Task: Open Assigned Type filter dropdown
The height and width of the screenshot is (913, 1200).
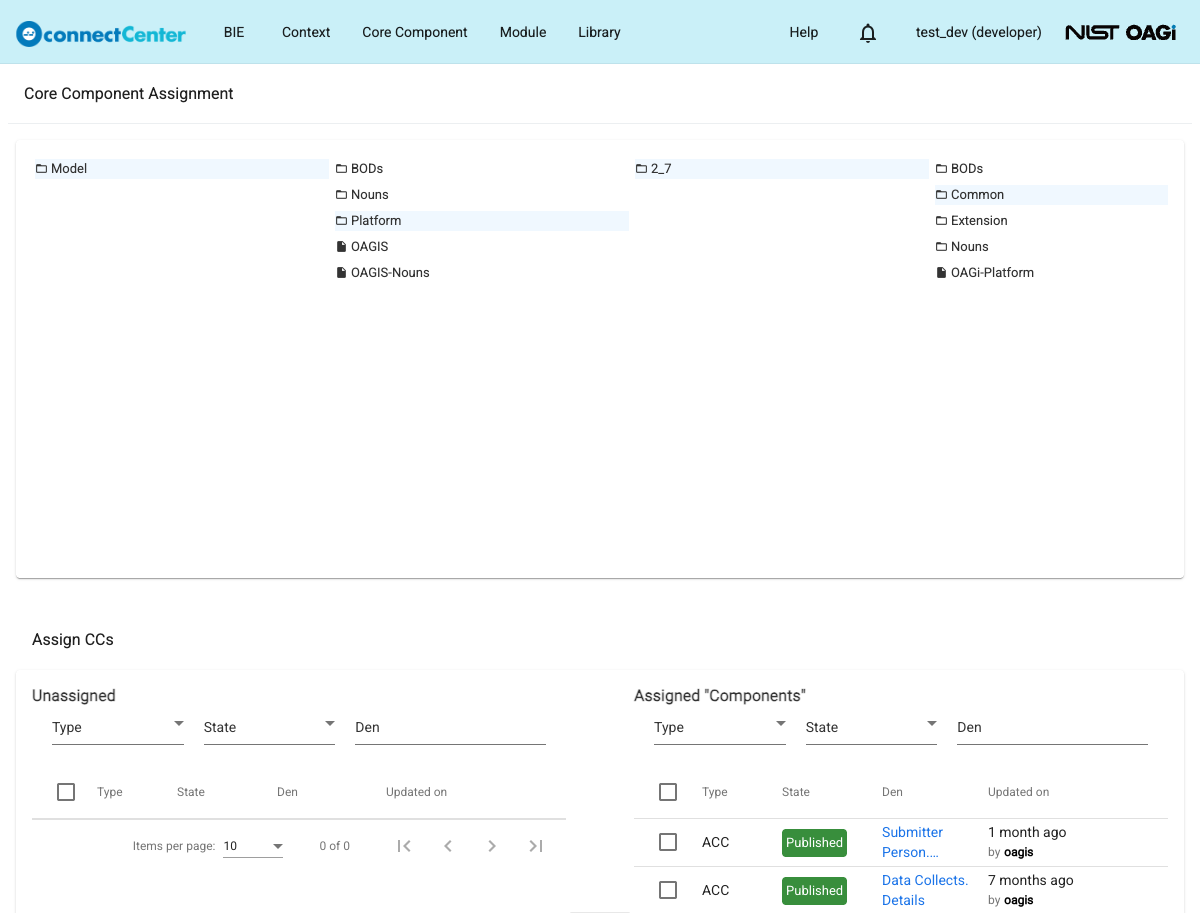Action: (720, 727)
